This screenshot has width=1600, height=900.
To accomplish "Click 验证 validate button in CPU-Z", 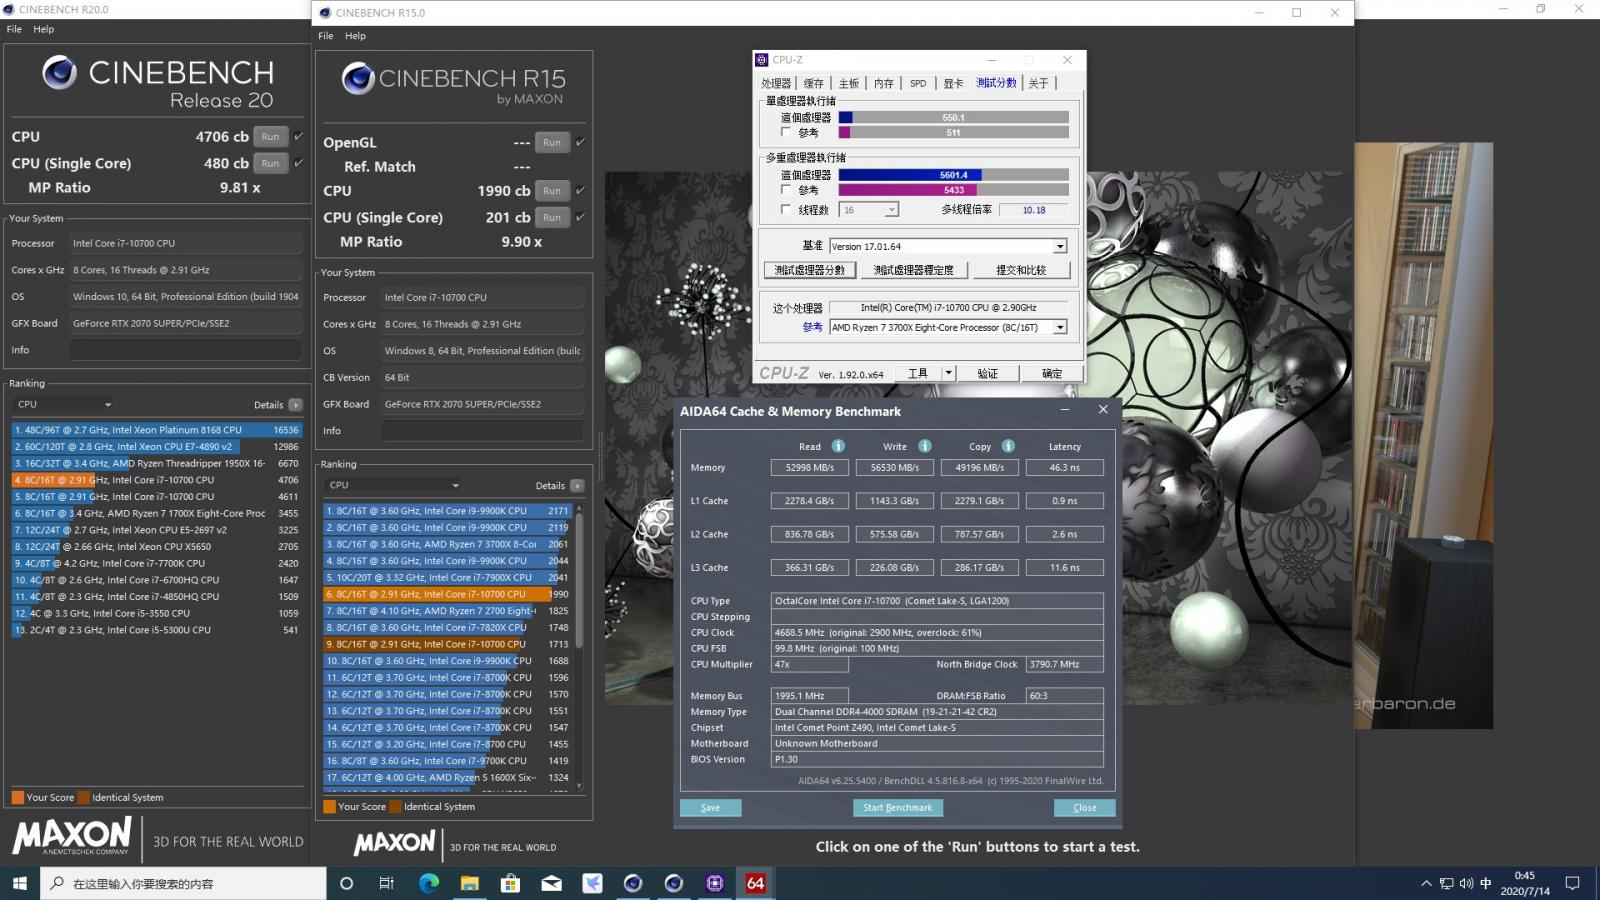I will click(x=988, y=373).
